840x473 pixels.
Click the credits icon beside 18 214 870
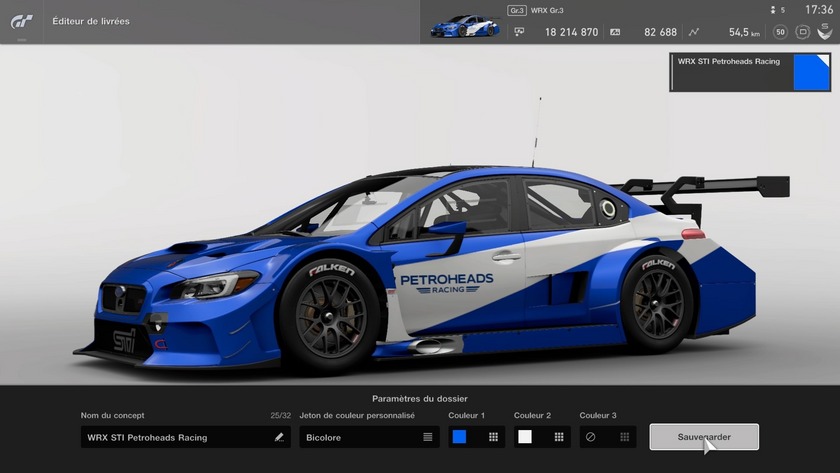(x=519, y=32)
